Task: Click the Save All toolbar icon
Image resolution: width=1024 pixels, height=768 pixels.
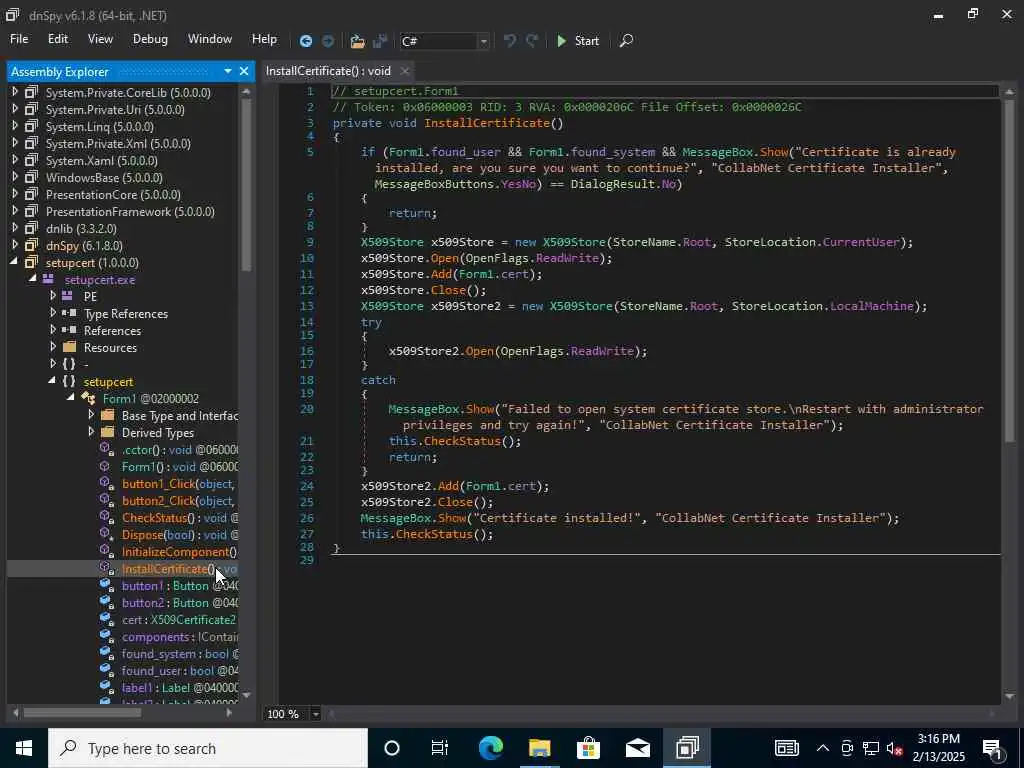Action: point(379,41)
